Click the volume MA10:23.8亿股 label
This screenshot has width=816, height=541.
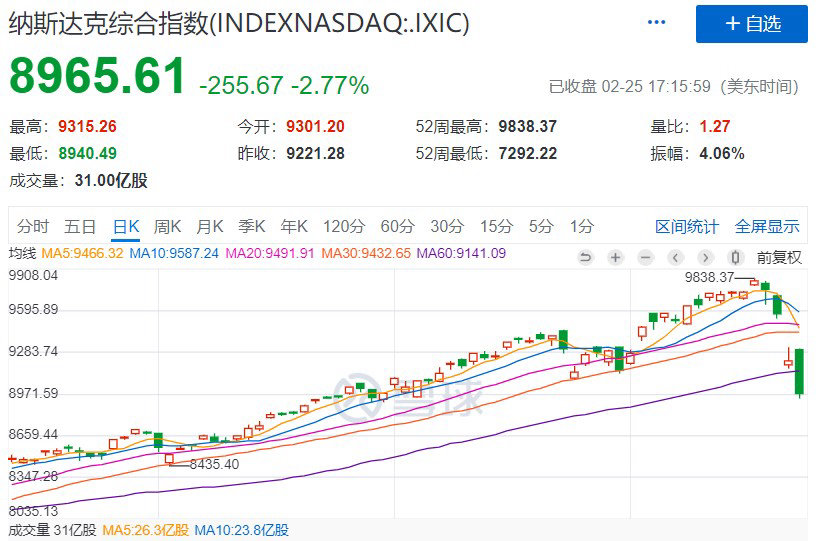coord(241,530)
